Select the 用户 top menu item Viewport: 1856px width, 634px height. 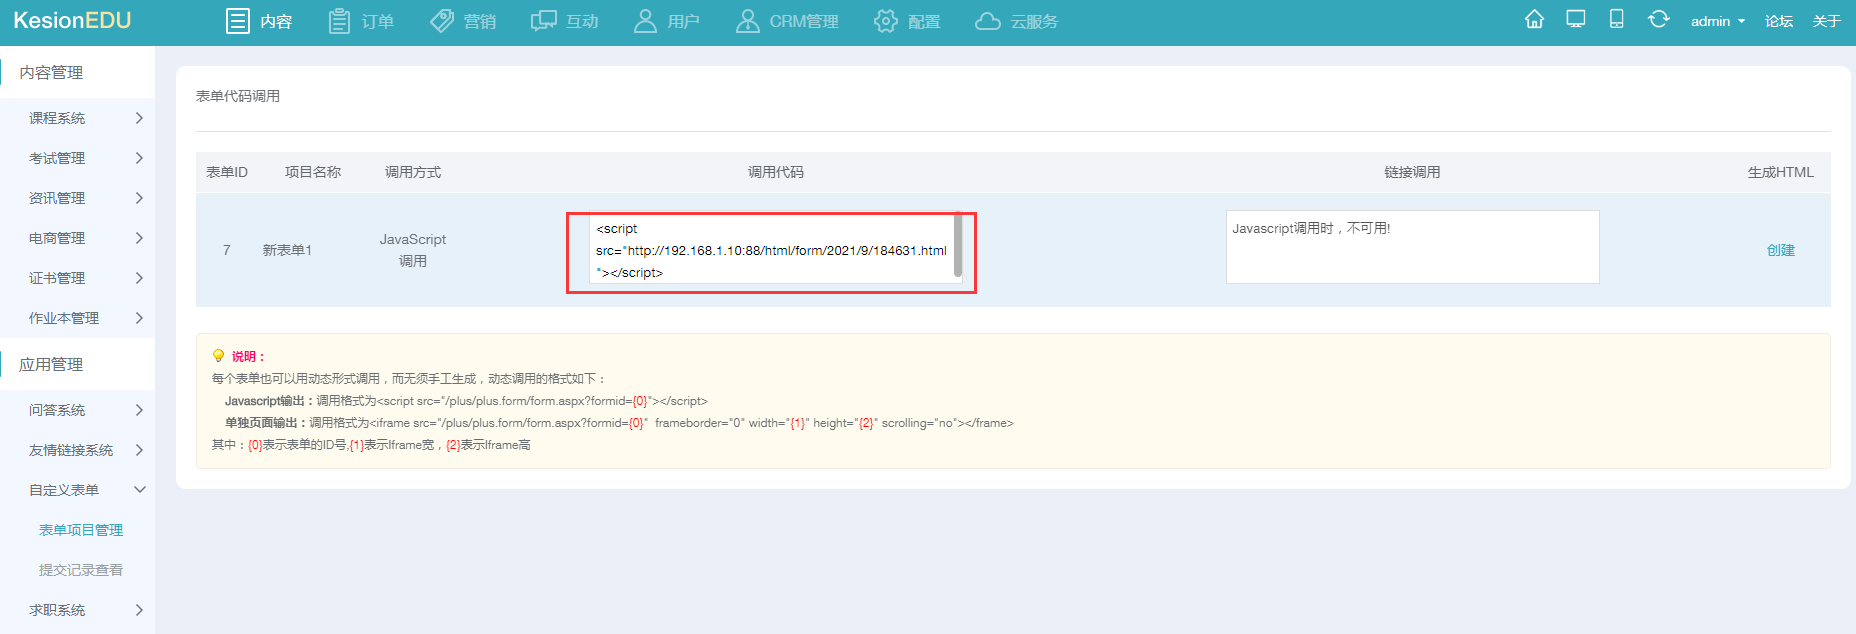[x=667, y=21]
